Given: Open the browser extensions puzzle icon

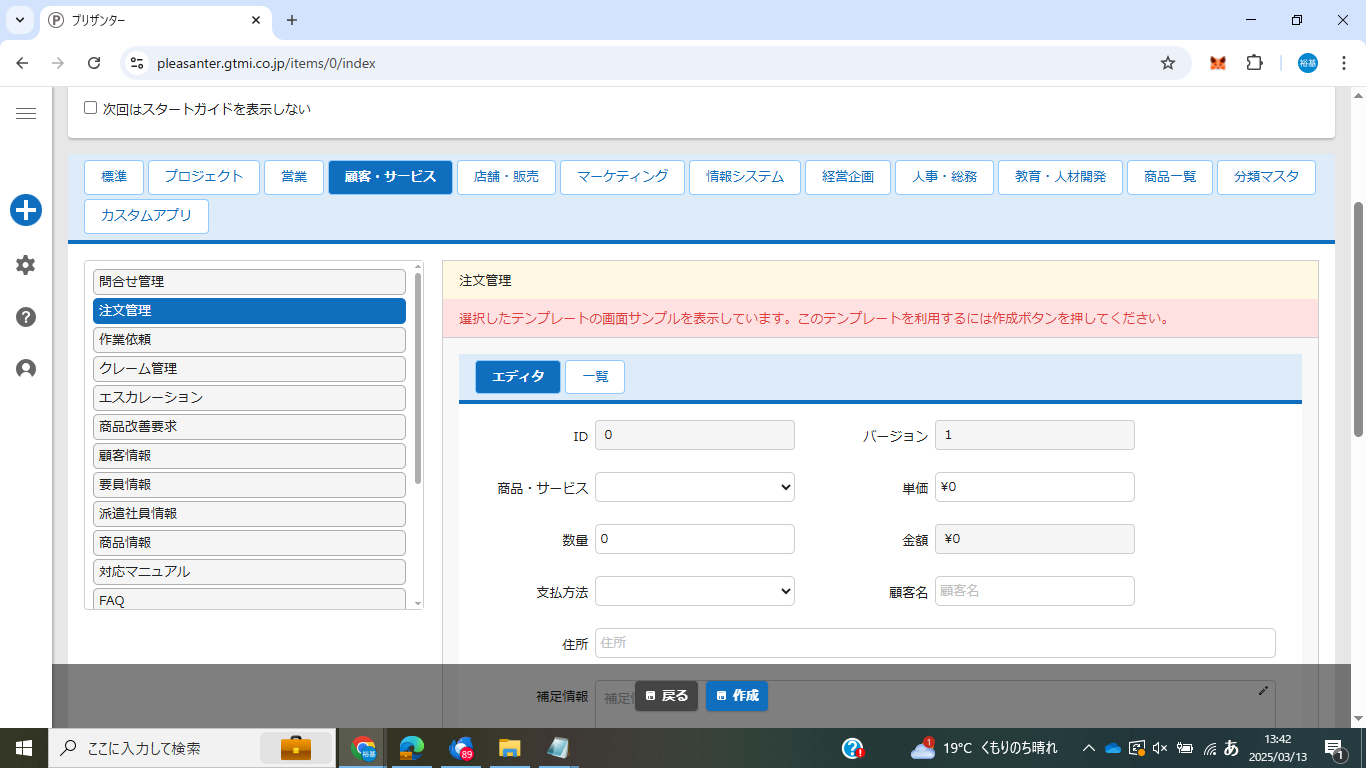Looking at the screenshot, I should coord(1254,63).
